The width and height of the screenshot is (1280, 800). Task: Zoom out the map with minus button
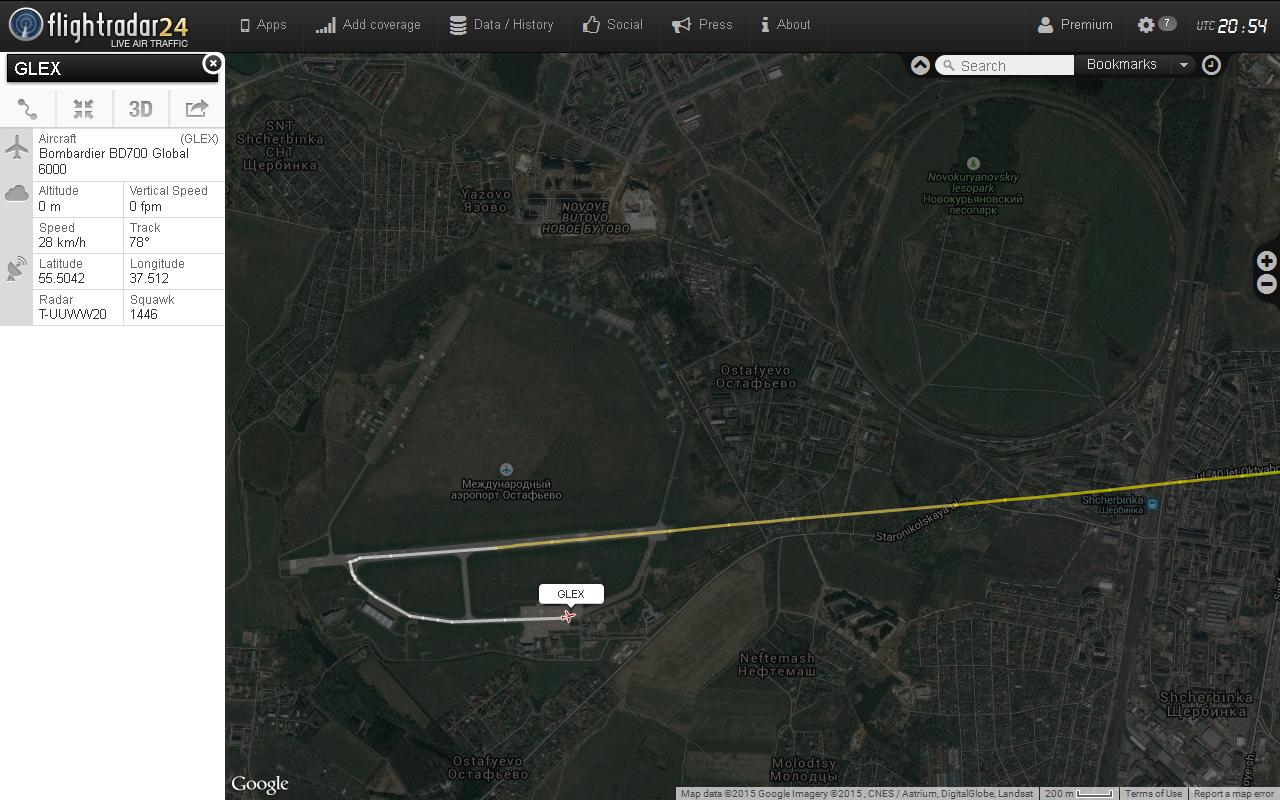pos(1266,285)
